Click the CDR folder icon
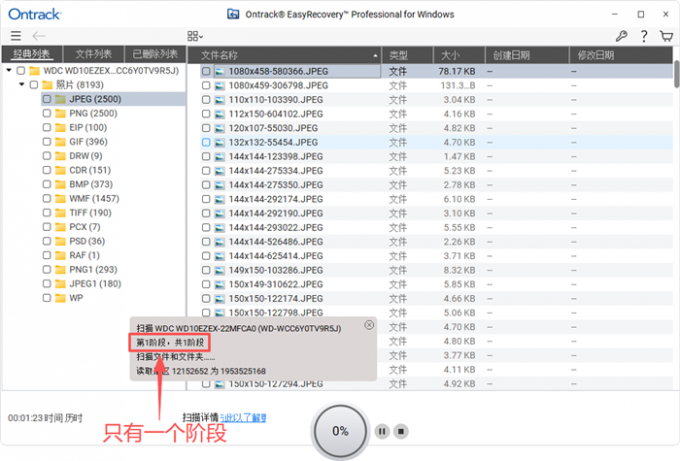 [61, 170]
